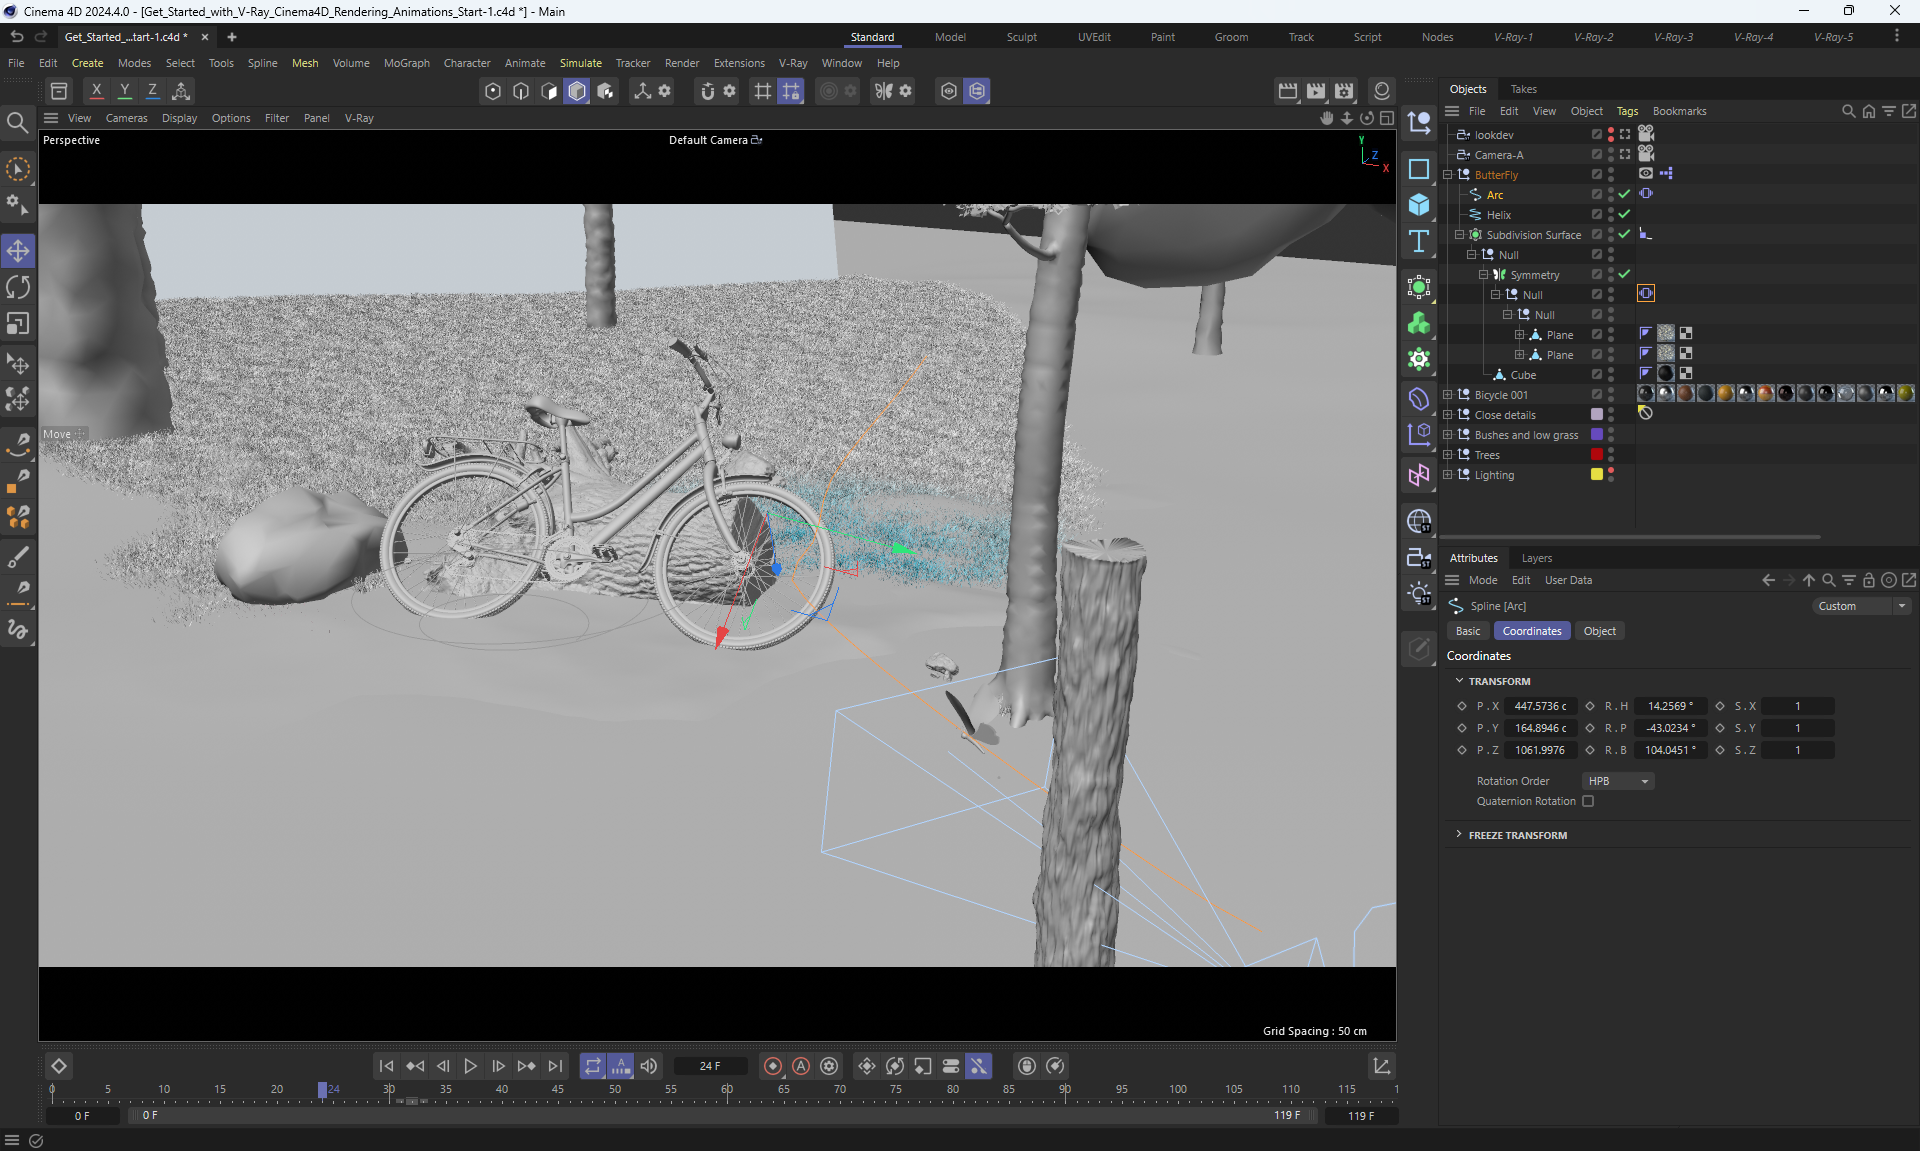Click the Lighting yellow layer color swatch
1920x1151 pixels.
pos(1597,475)
